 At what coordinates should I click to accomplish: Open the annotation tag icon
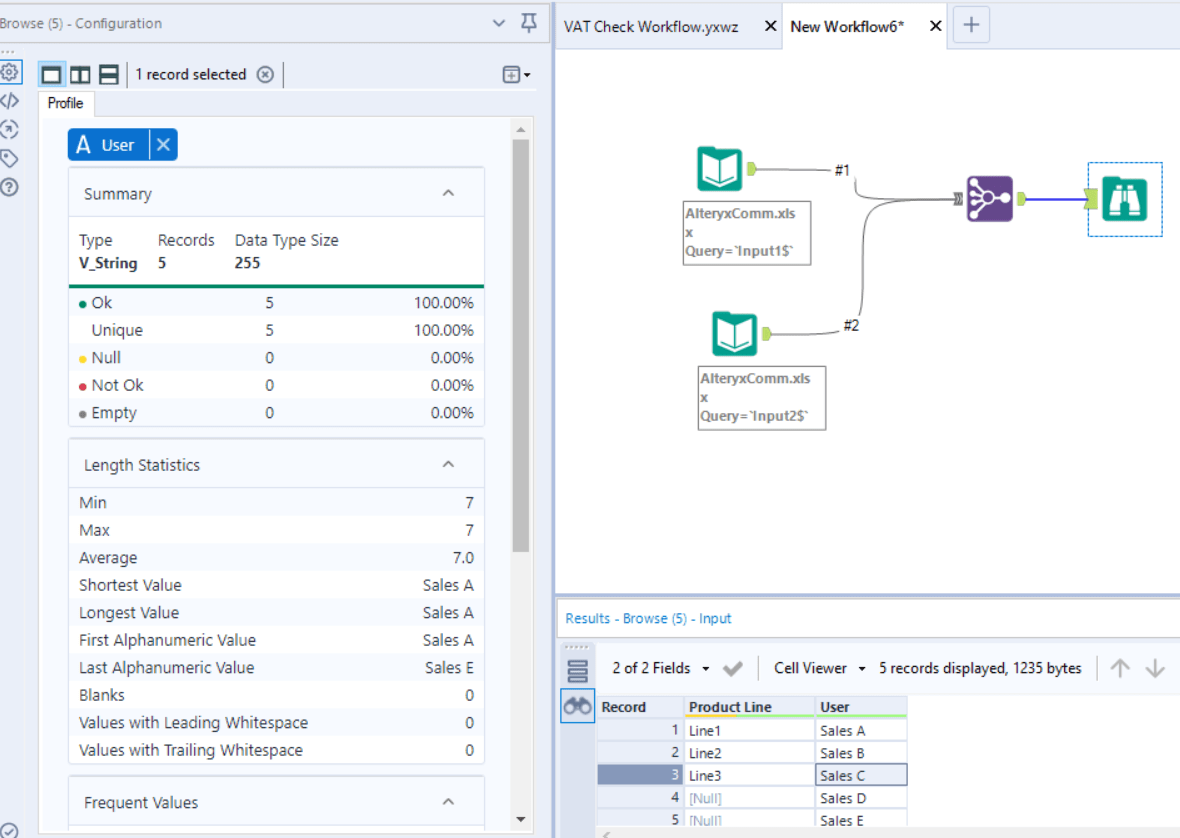[x=10, y=158]
